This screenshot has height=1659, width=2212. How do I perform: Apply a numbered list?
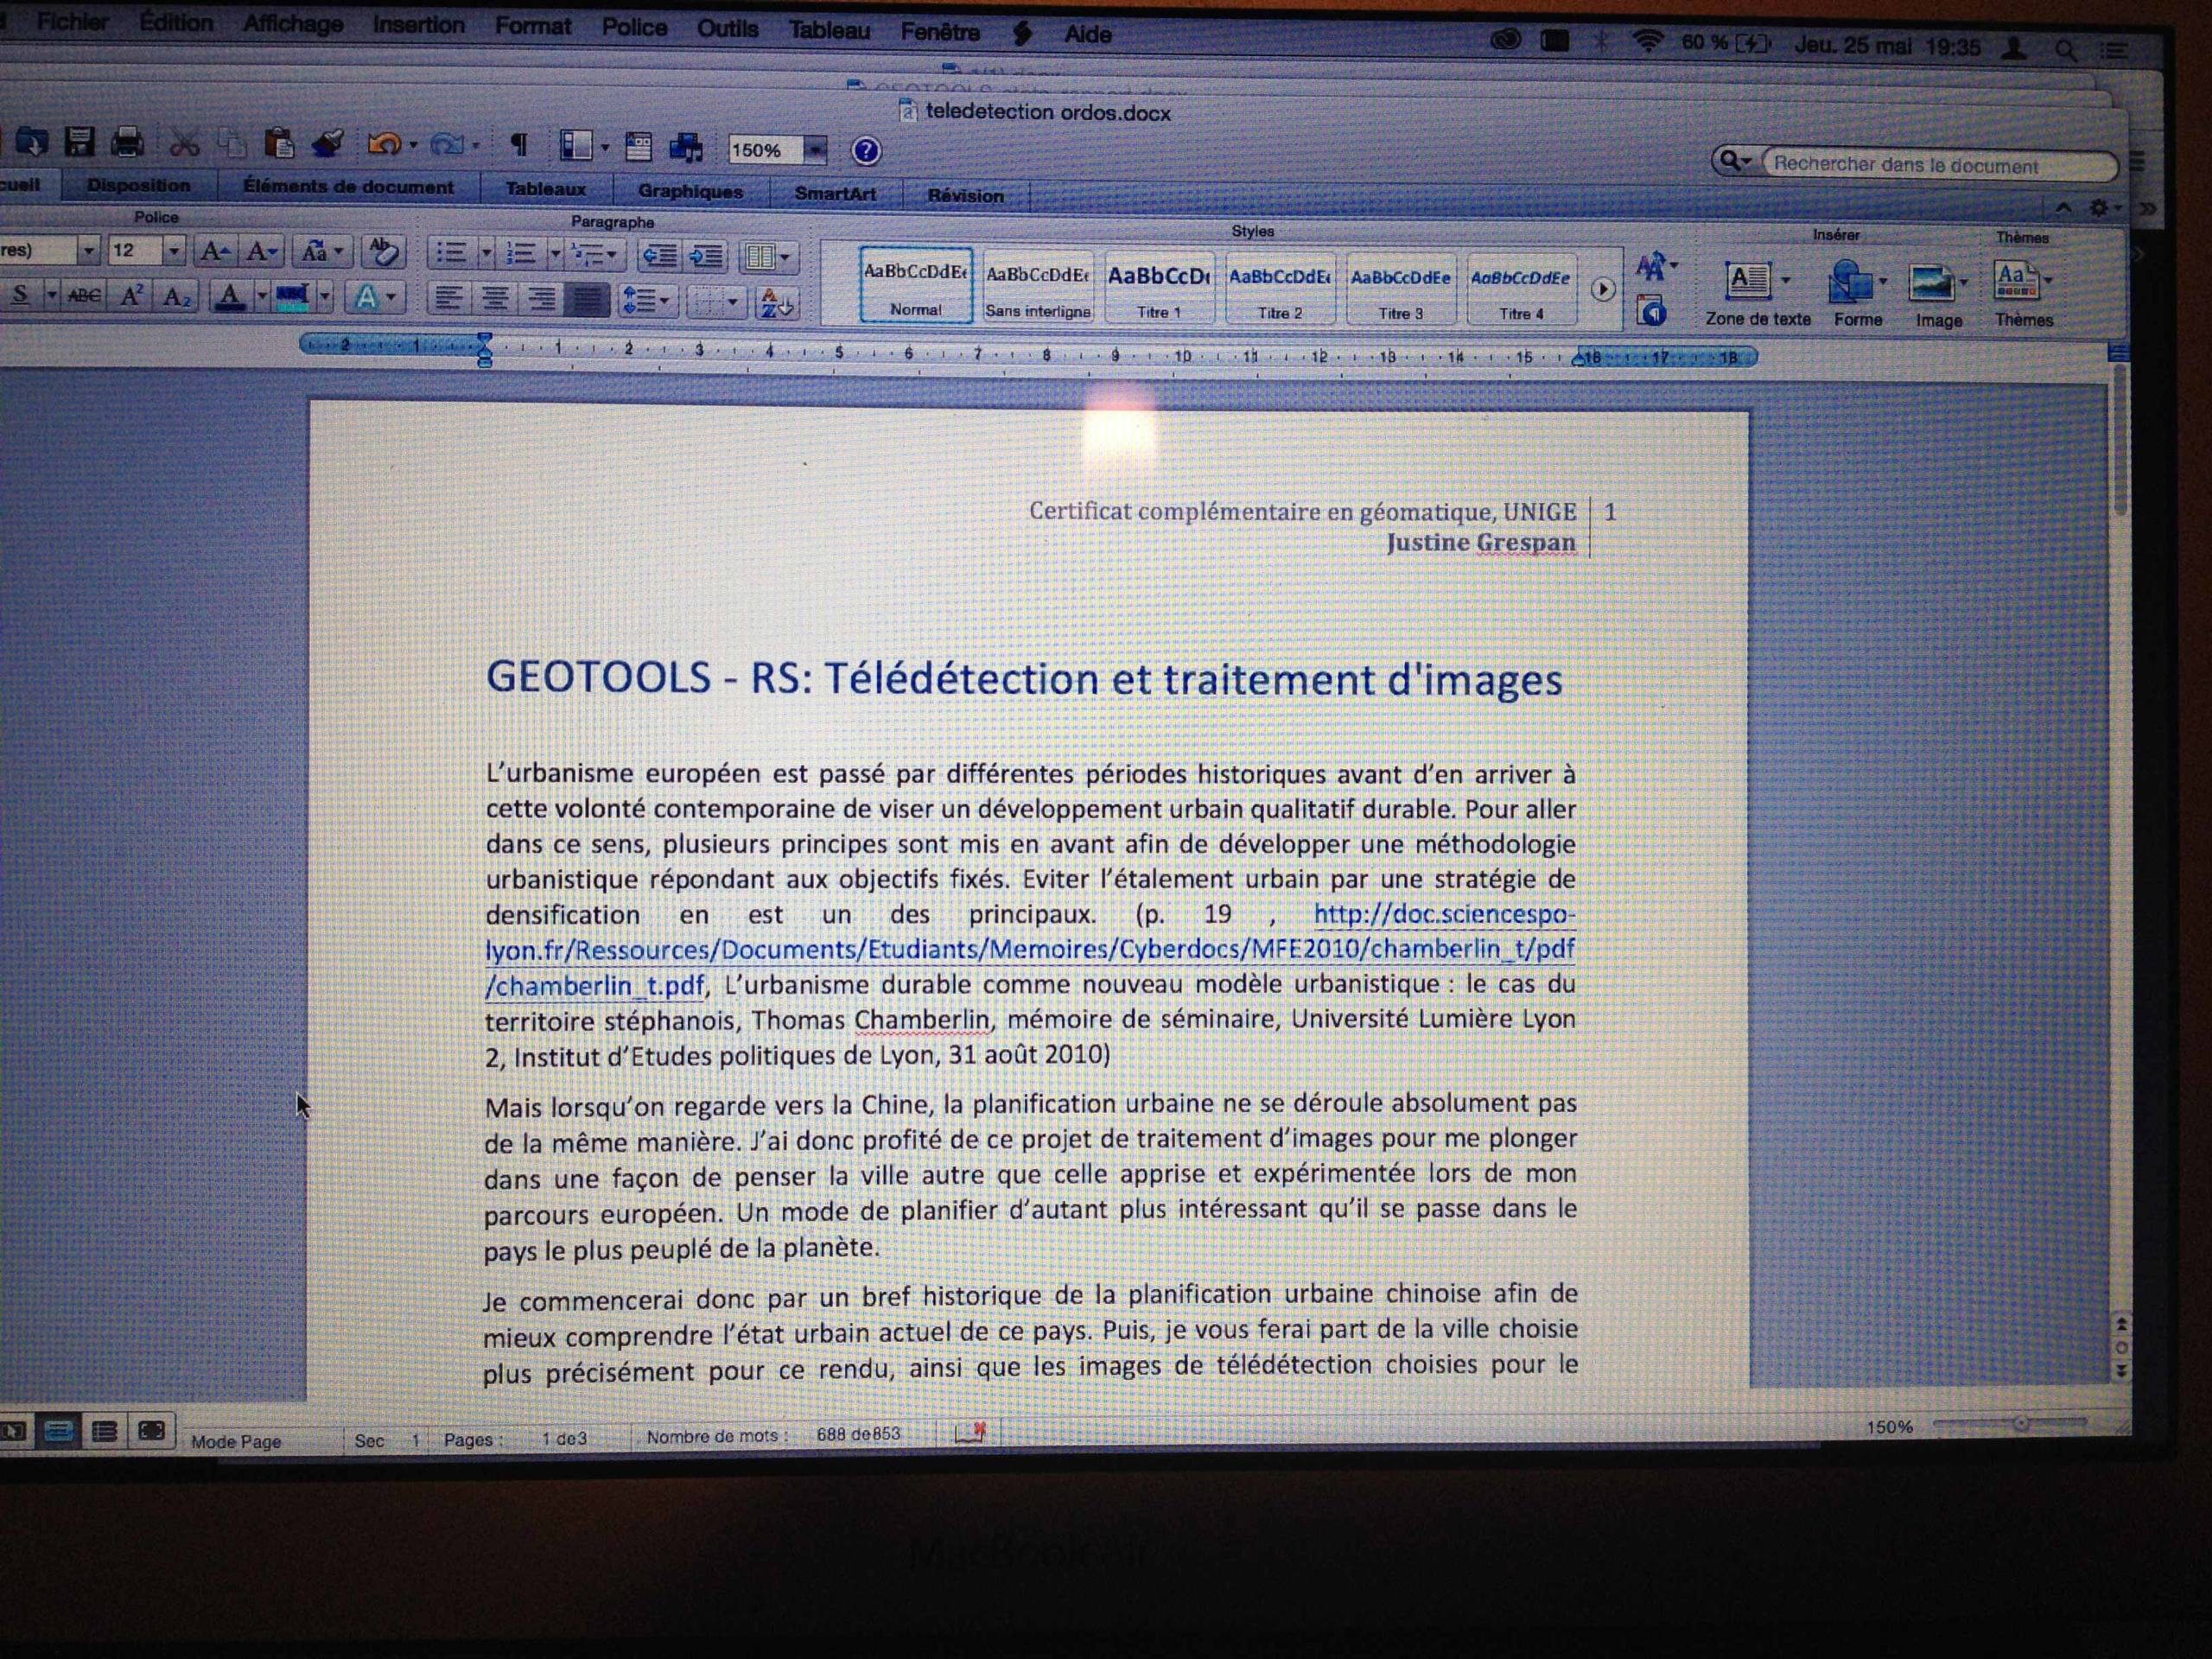[x=521, y=255]
